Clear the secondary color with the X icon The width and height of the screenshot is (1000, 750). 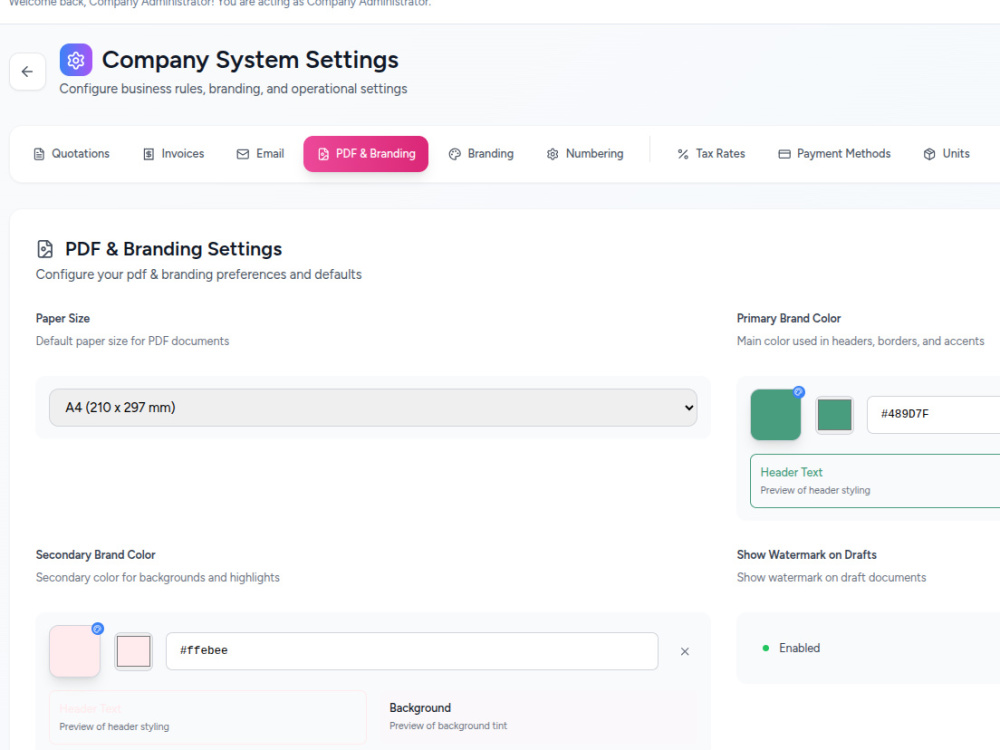pyautogui.click(x=685, y=651)
